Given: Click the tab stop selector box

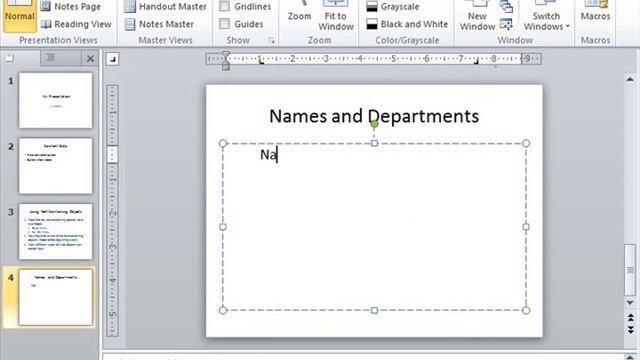Looking at the screenshot, I should click(112, 59).
